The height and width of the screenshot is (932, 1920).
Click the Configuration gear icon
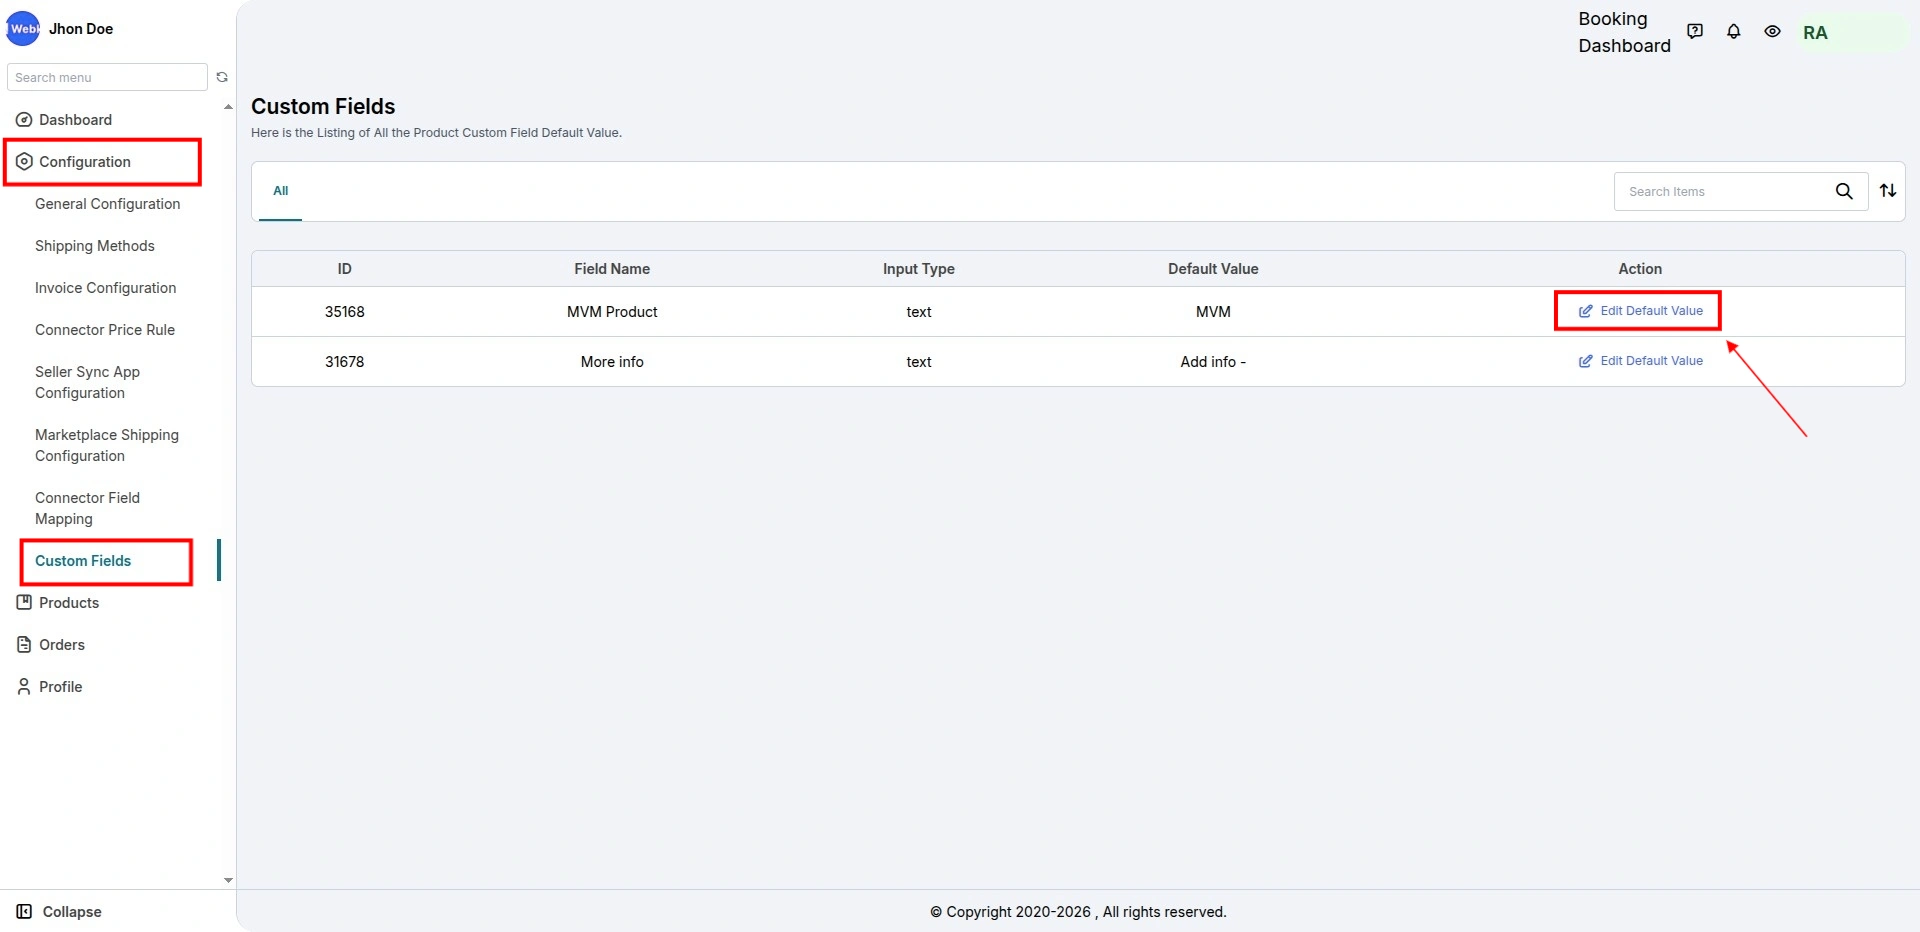pyautogui.click(x=24, y=162)
